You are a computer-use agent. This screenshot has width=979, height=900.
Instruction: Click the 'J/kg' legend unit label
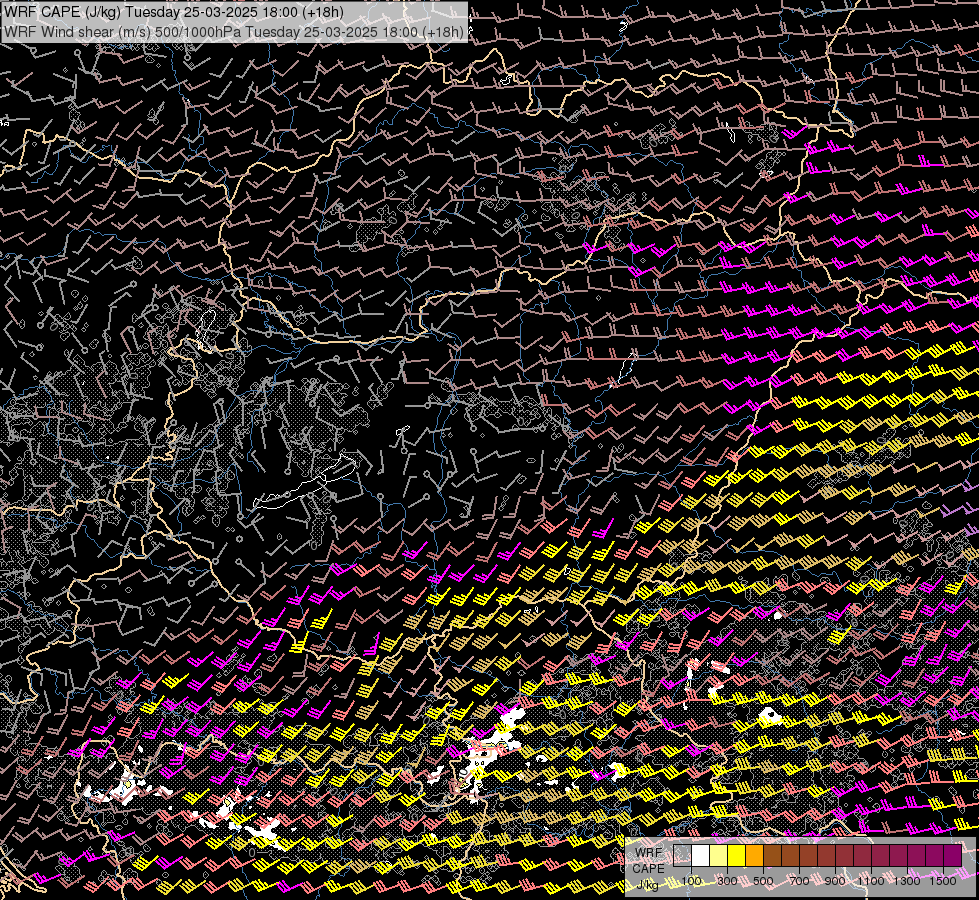(647, 884)
